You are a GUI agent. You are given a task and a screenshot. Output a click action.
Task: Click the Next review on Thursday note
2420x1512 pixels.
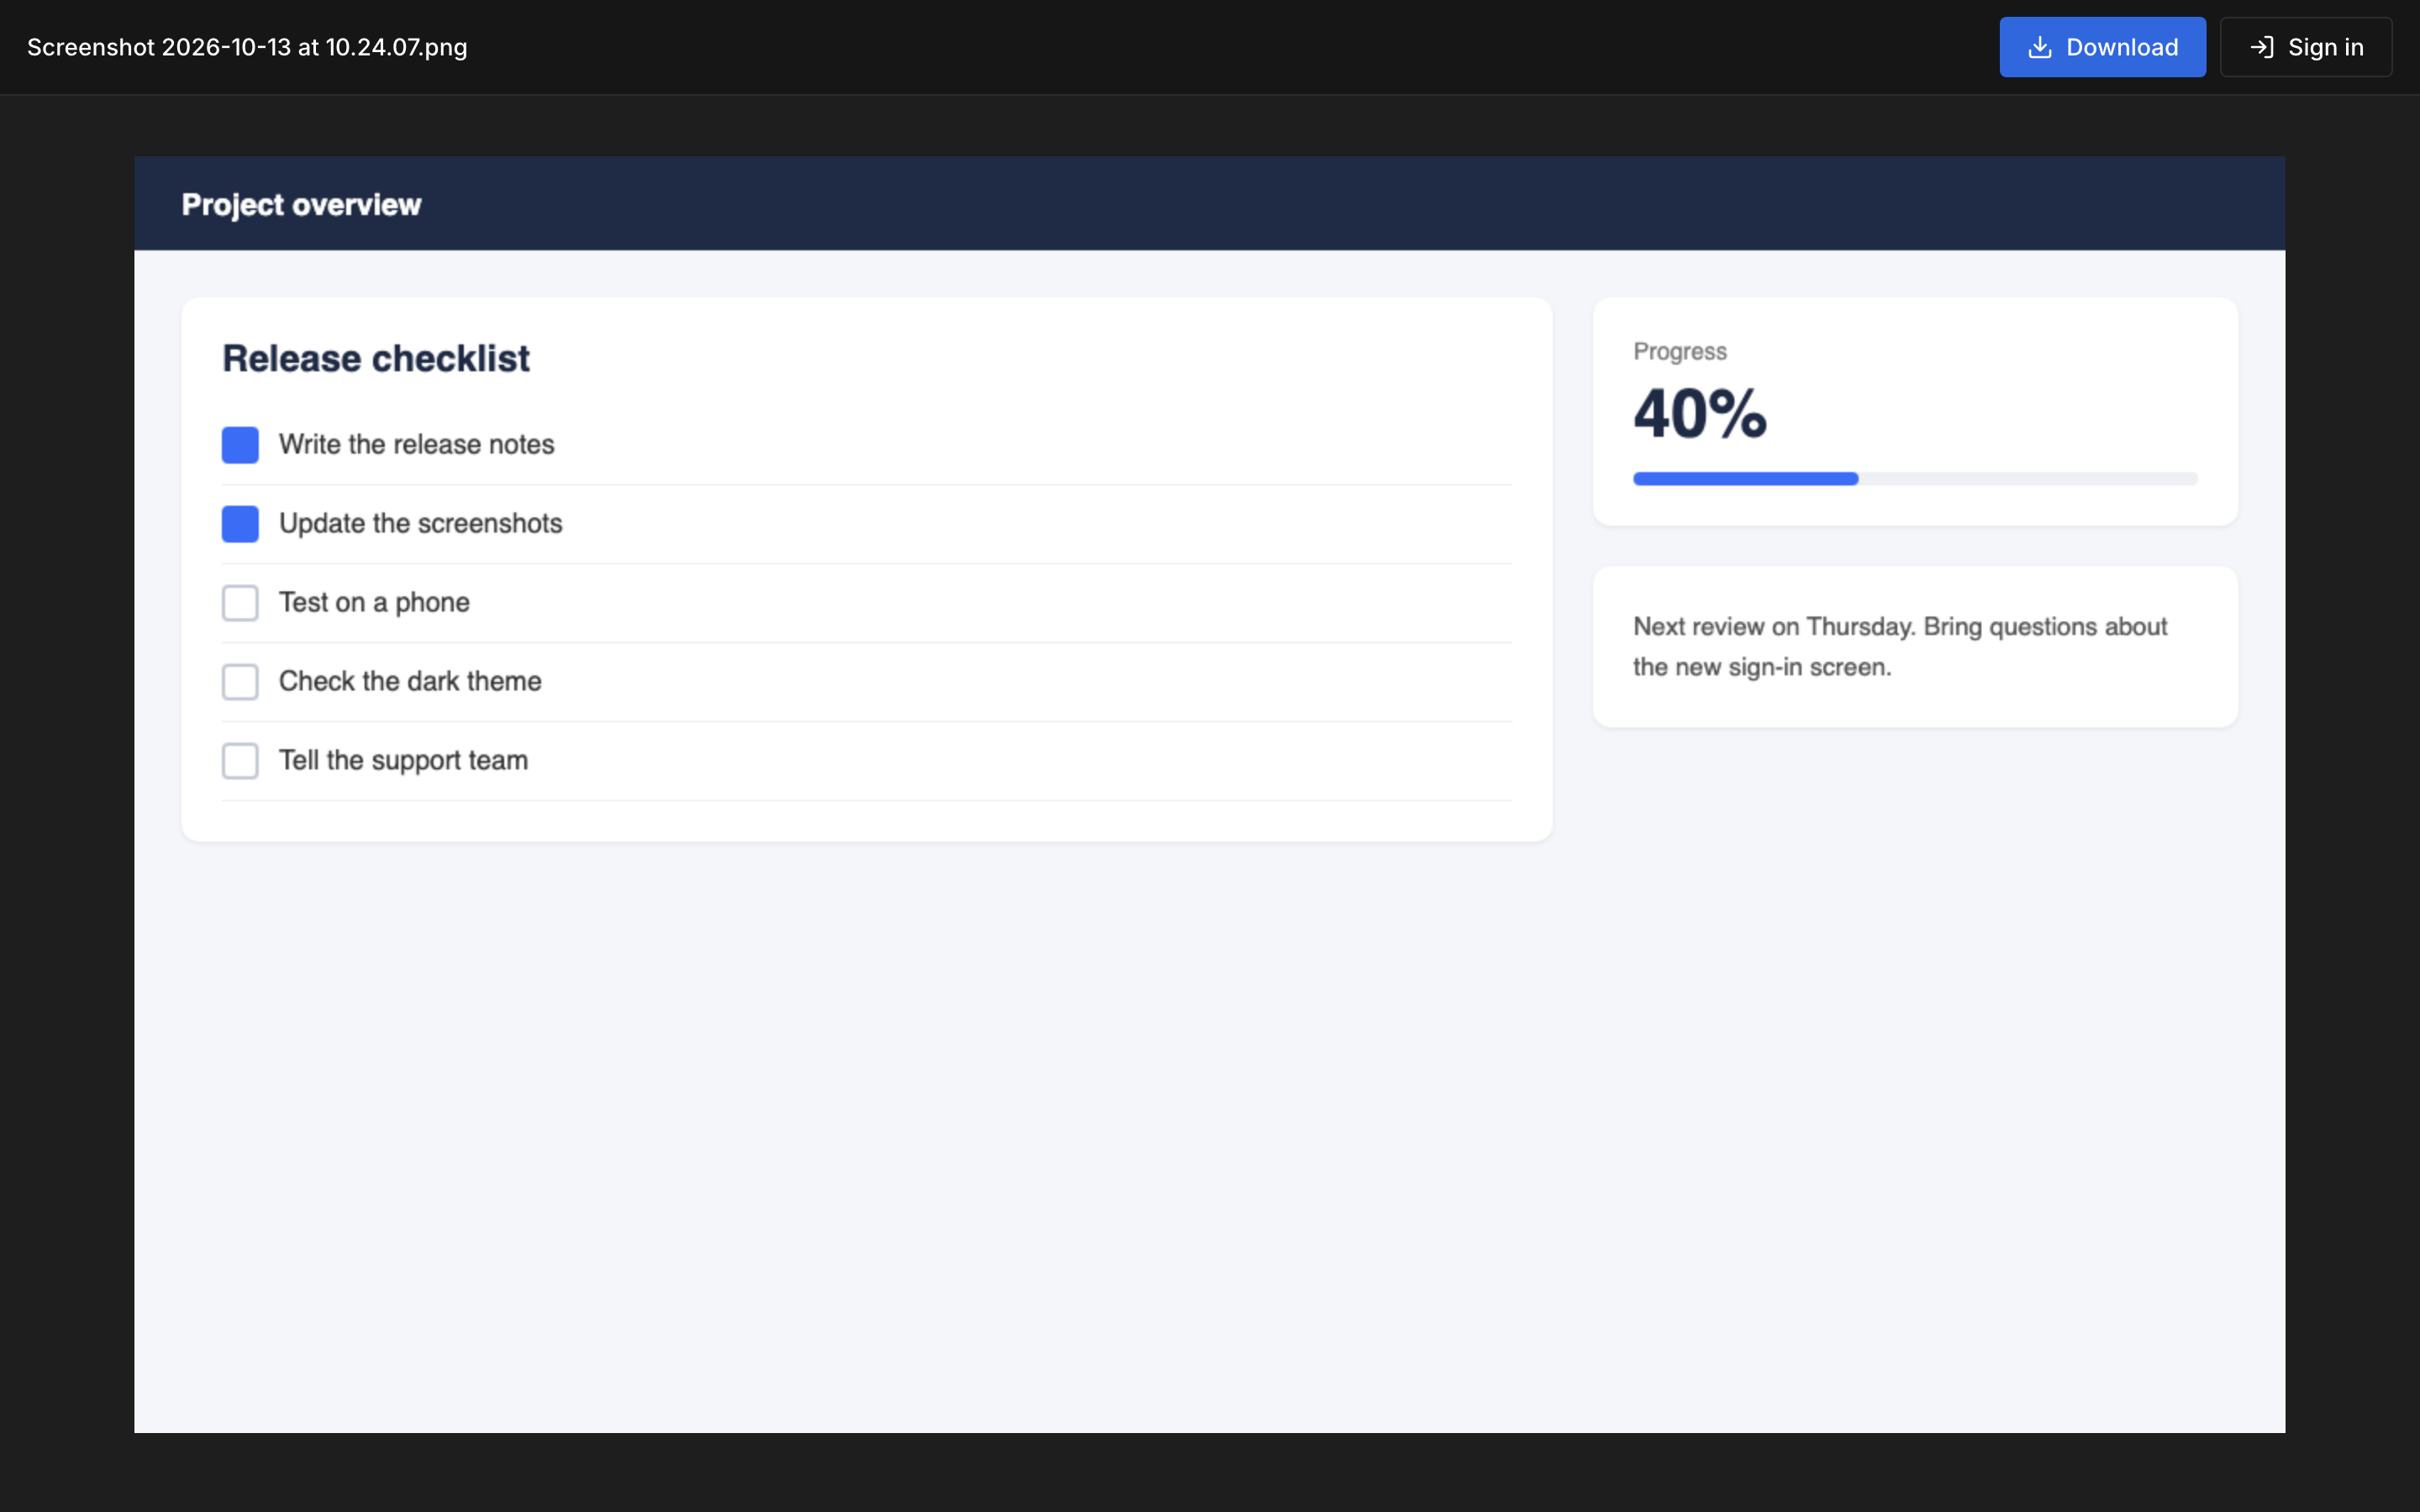pos(1900,646)
